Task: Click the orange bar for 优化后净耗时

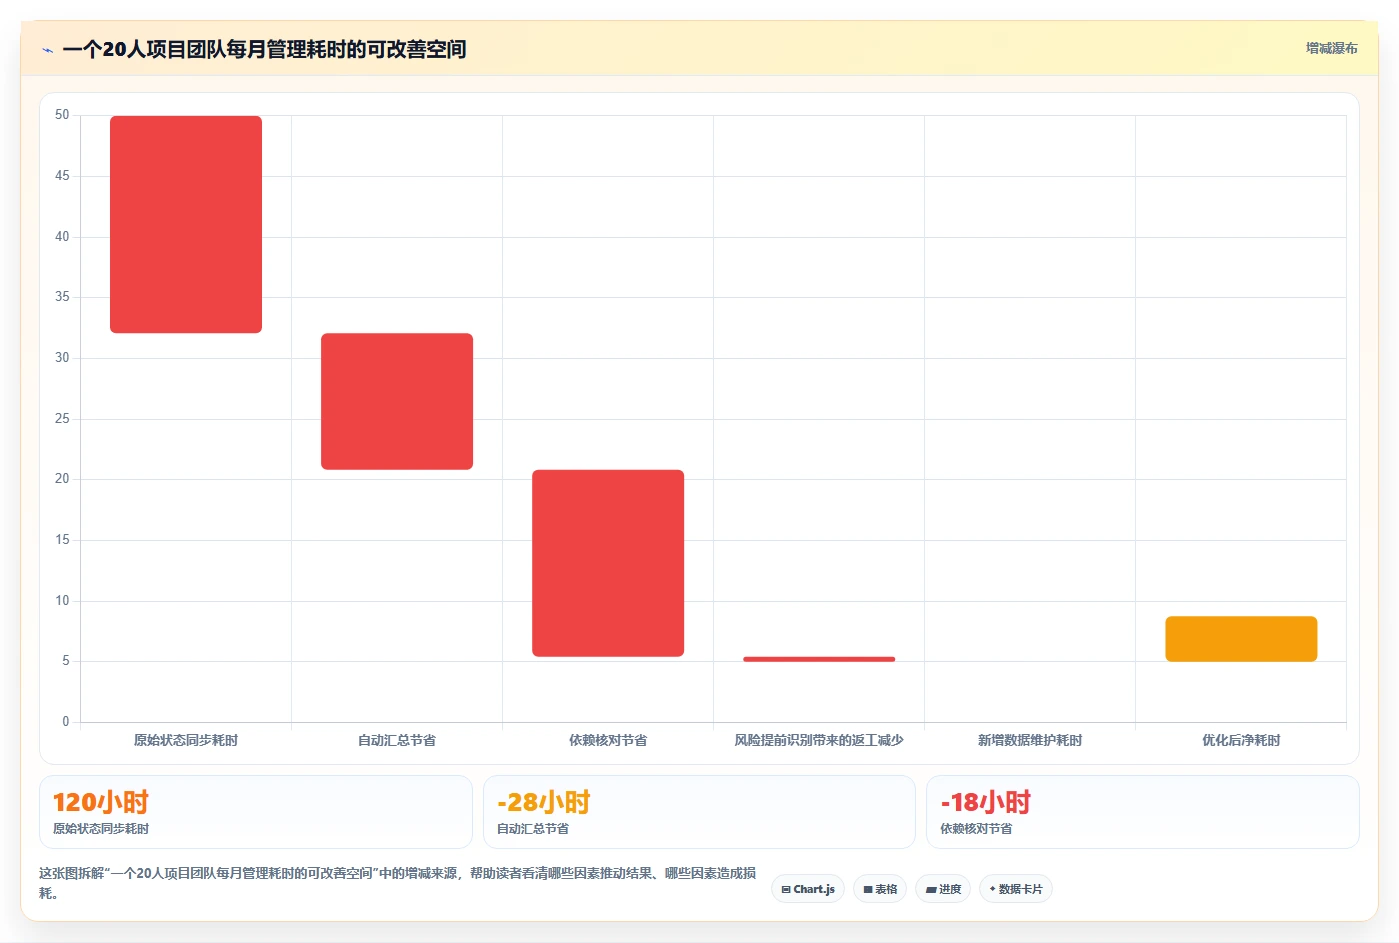Action: pyautogui.click(x=1241, y=639)
